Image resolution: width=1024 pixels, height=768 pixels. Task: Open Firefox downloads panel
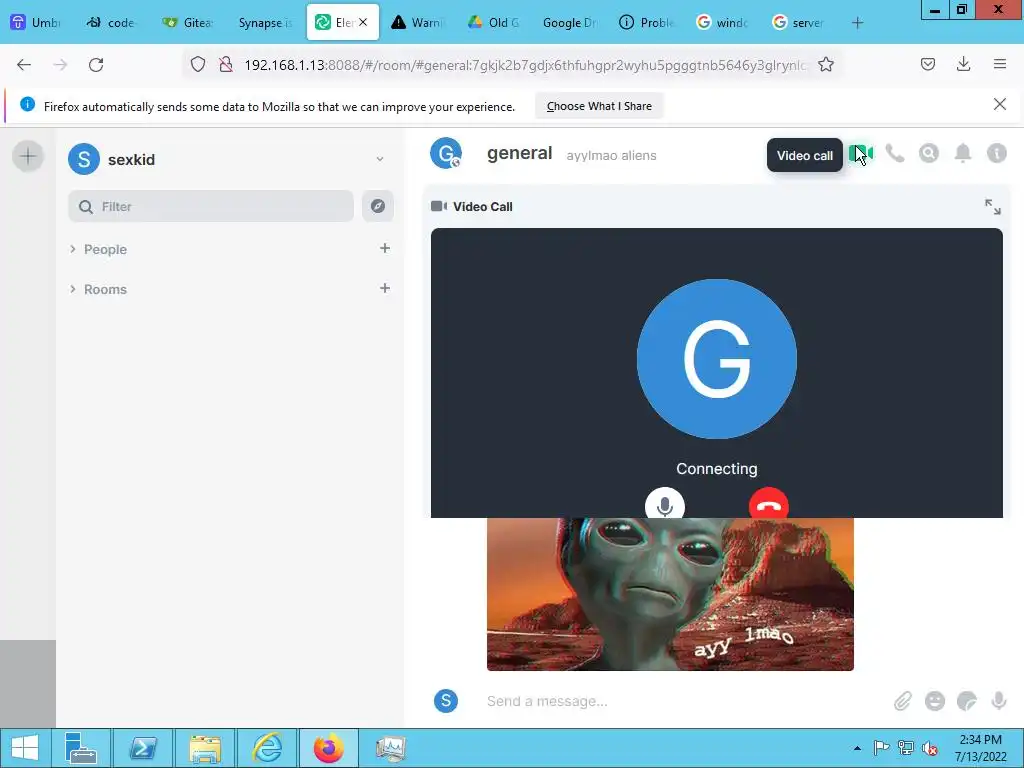coord(963,64)
